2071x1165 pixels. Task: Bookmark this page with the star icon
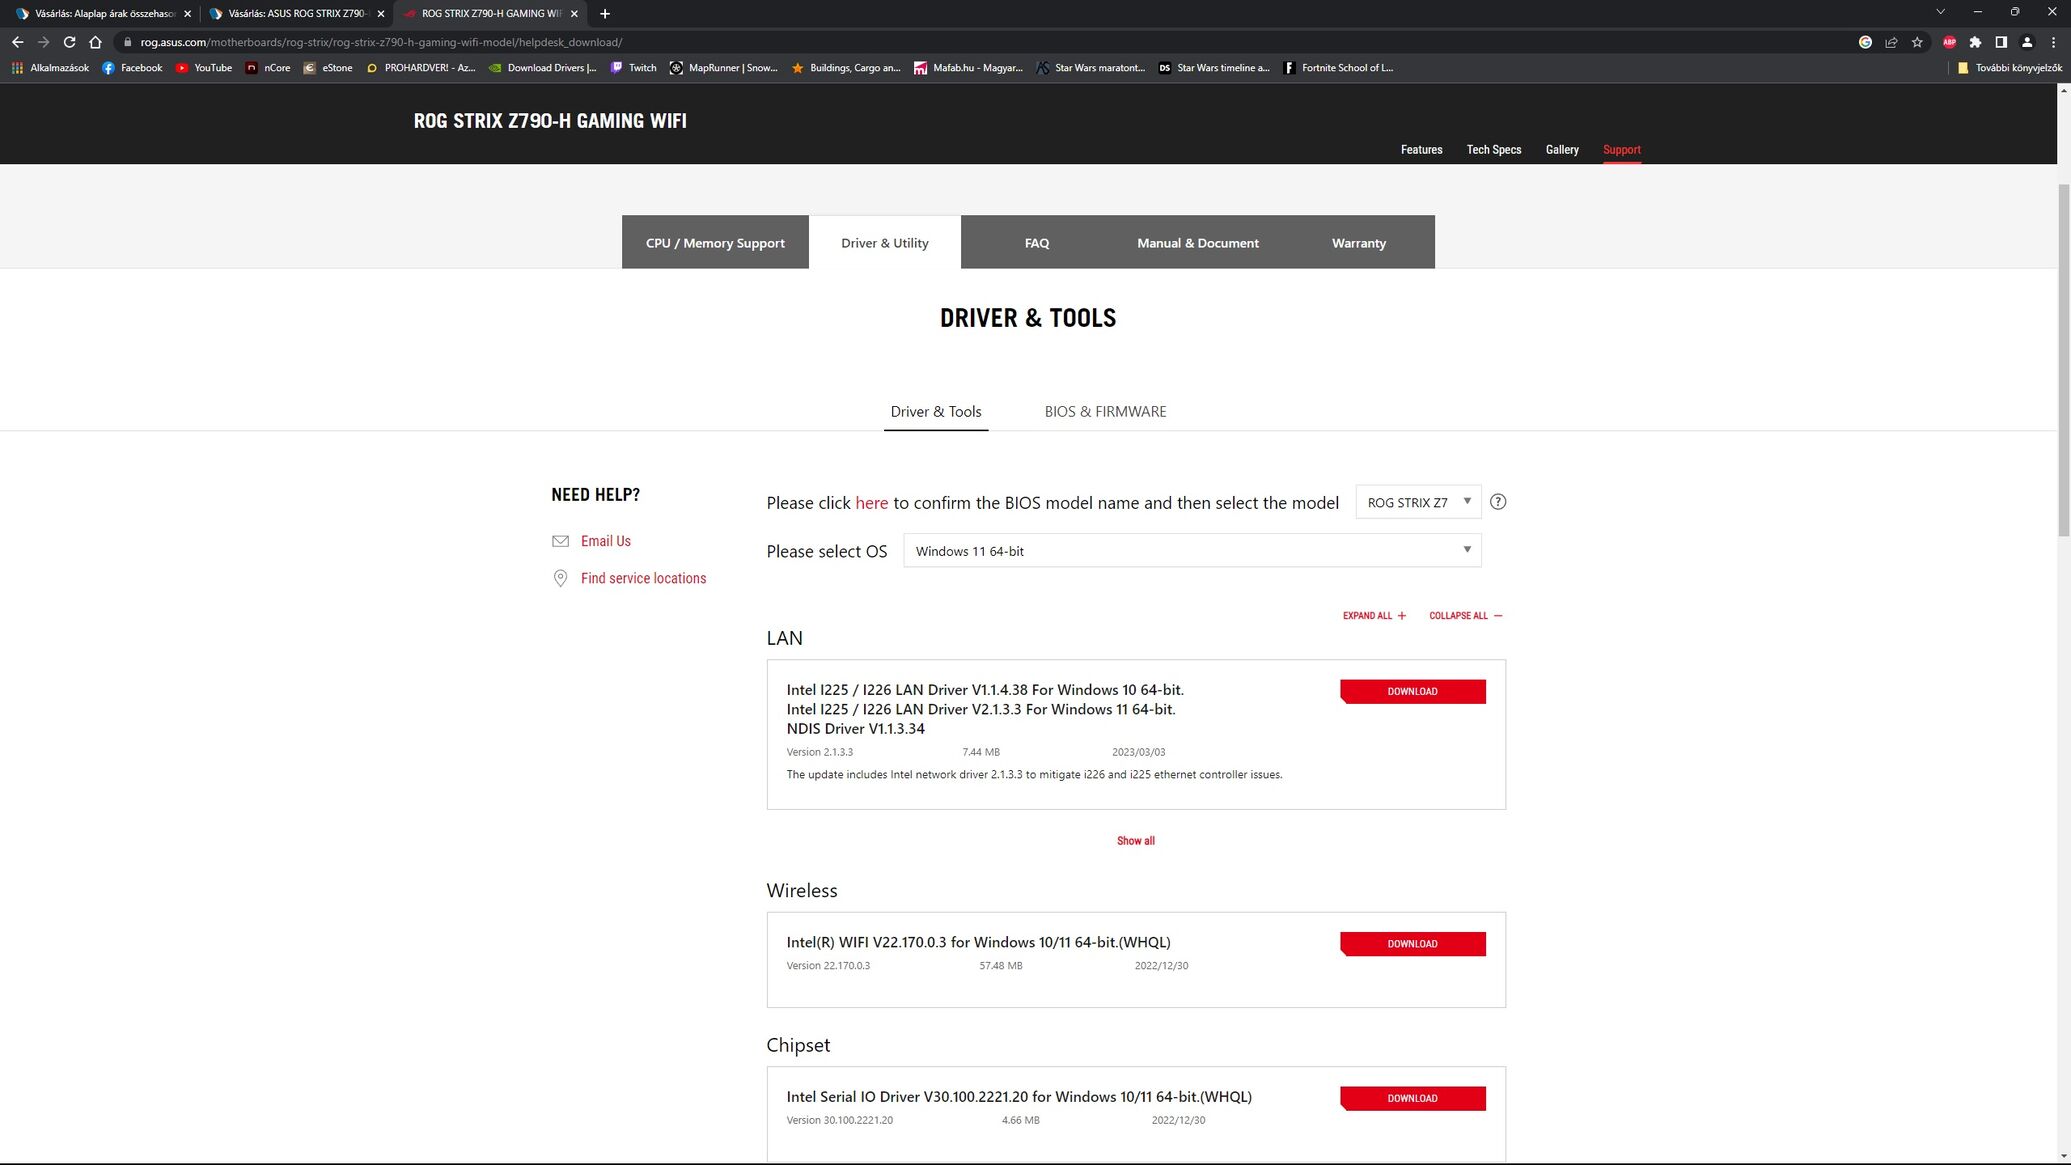1917,42
